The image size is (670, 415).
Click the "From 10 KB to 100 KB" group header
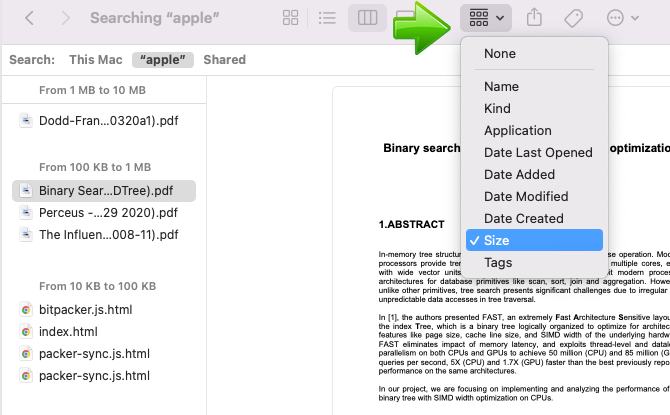point(97,286)
